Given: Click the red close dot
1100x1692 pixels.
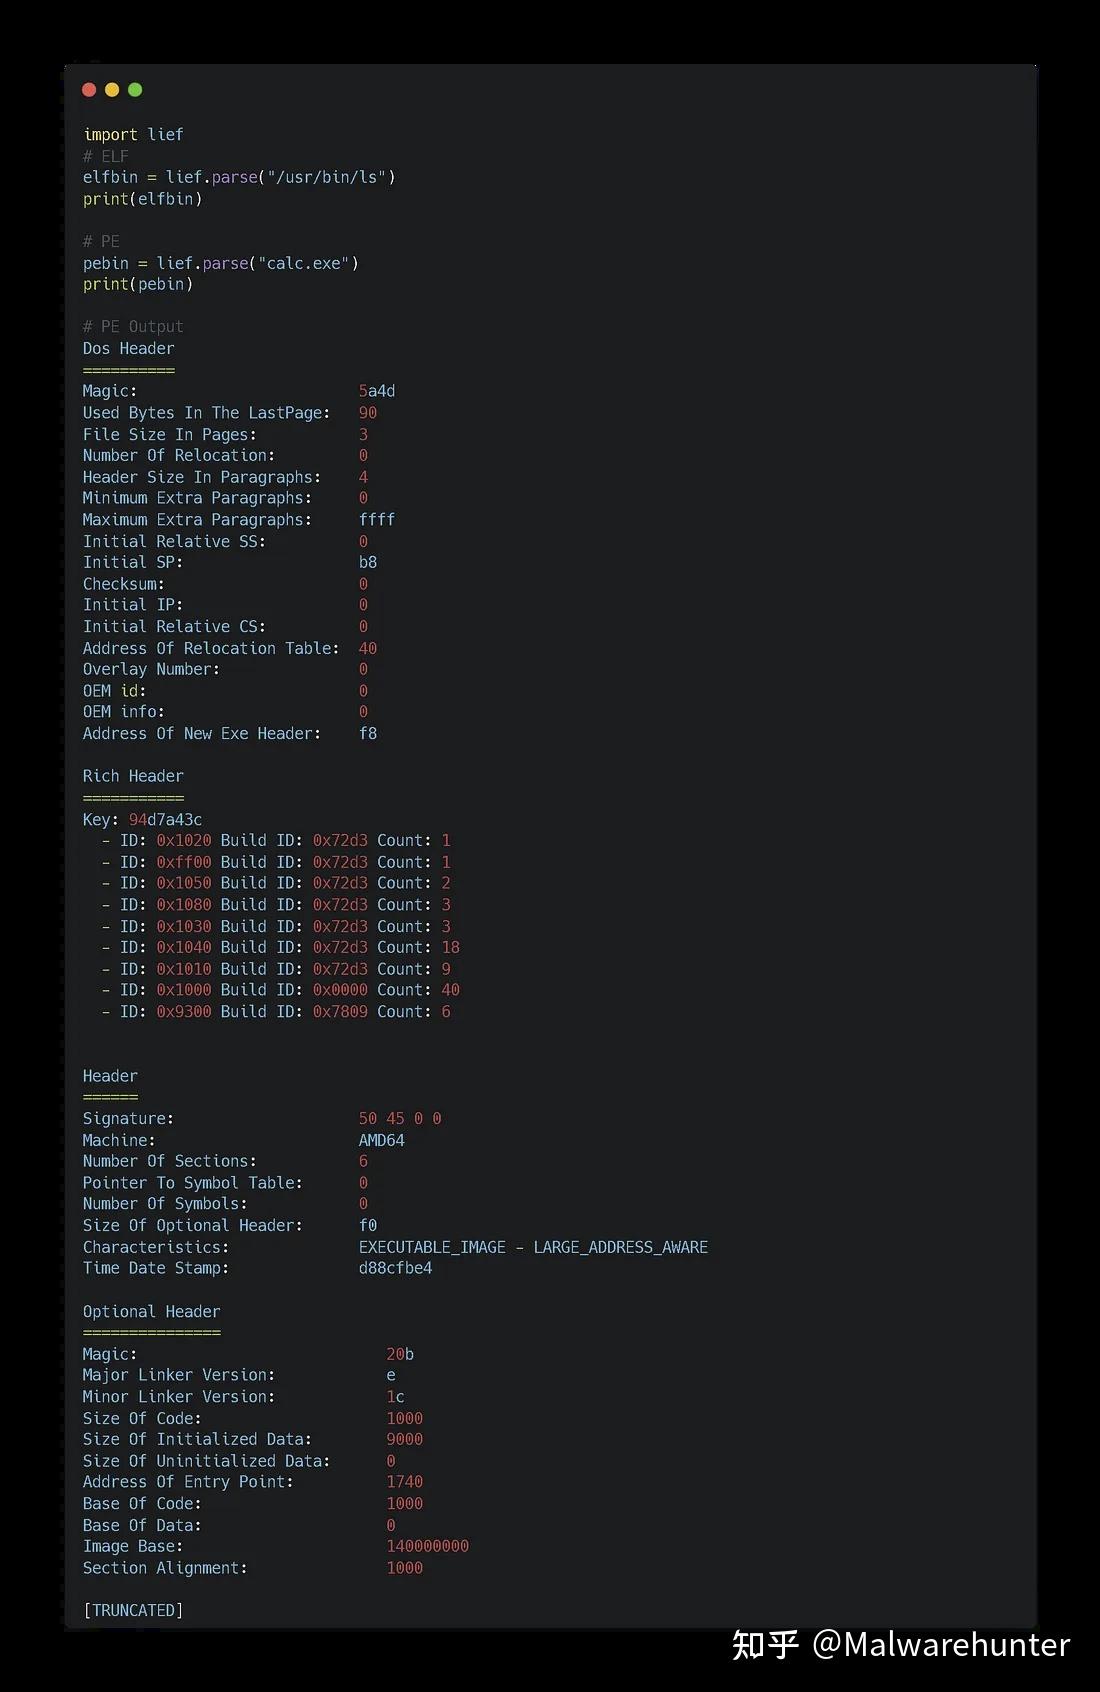Looking at the screenshot, I should (x=89, y=90).
